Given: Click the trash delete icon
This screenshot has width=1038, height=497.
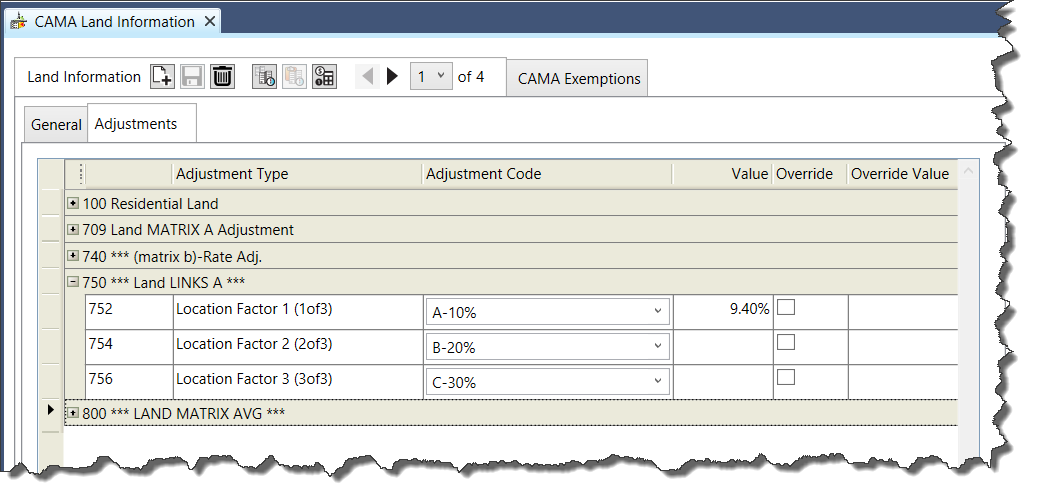Looking at the screenshot, I should pos(222,77).
